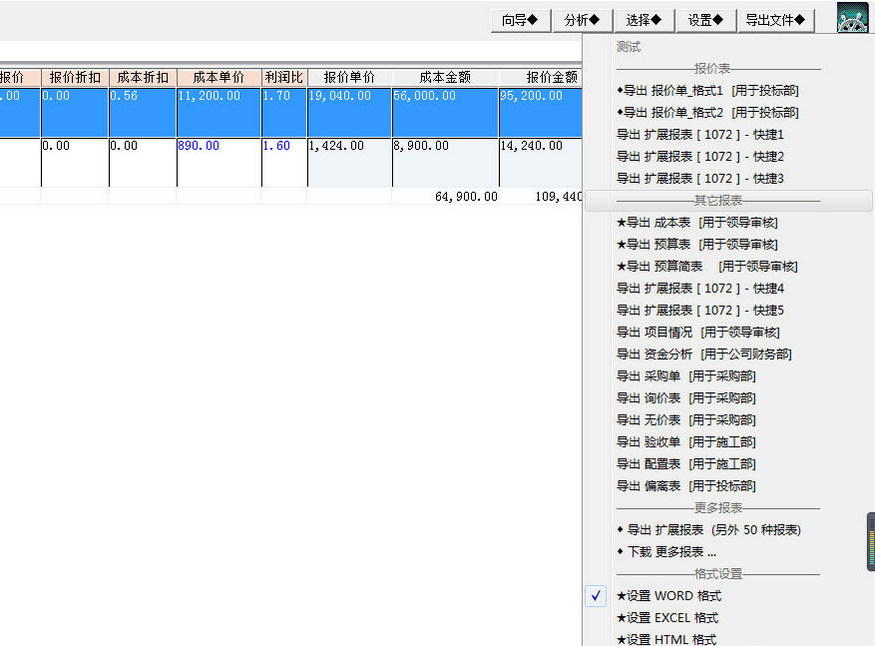
Task: Click the 报价金额 column header
Action: pos(541,78)
